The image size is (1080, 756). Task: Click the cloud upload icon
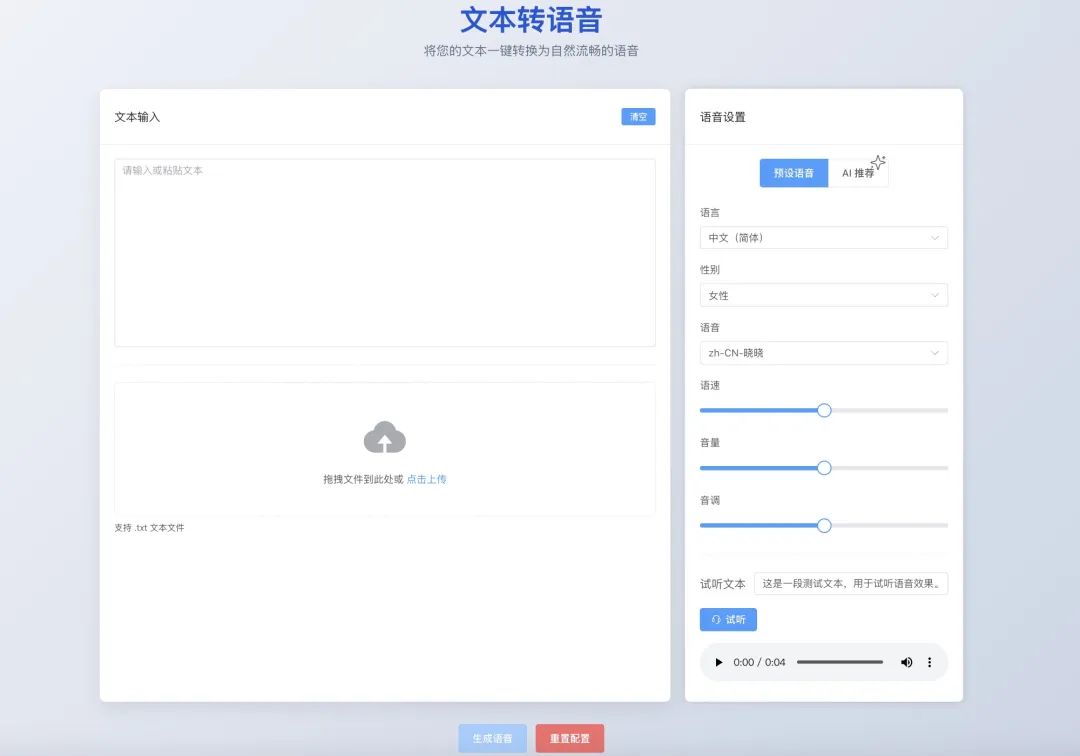385,437
